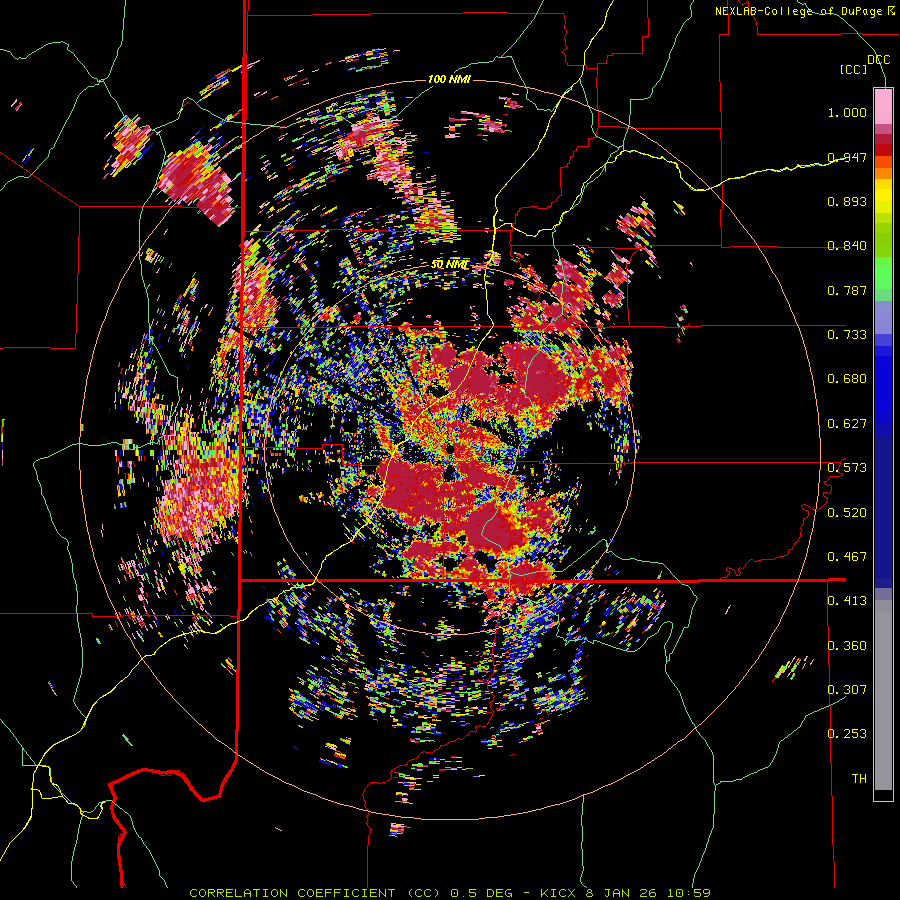
Task: Select the 0.360 scale value
Action: pos(847,646)
